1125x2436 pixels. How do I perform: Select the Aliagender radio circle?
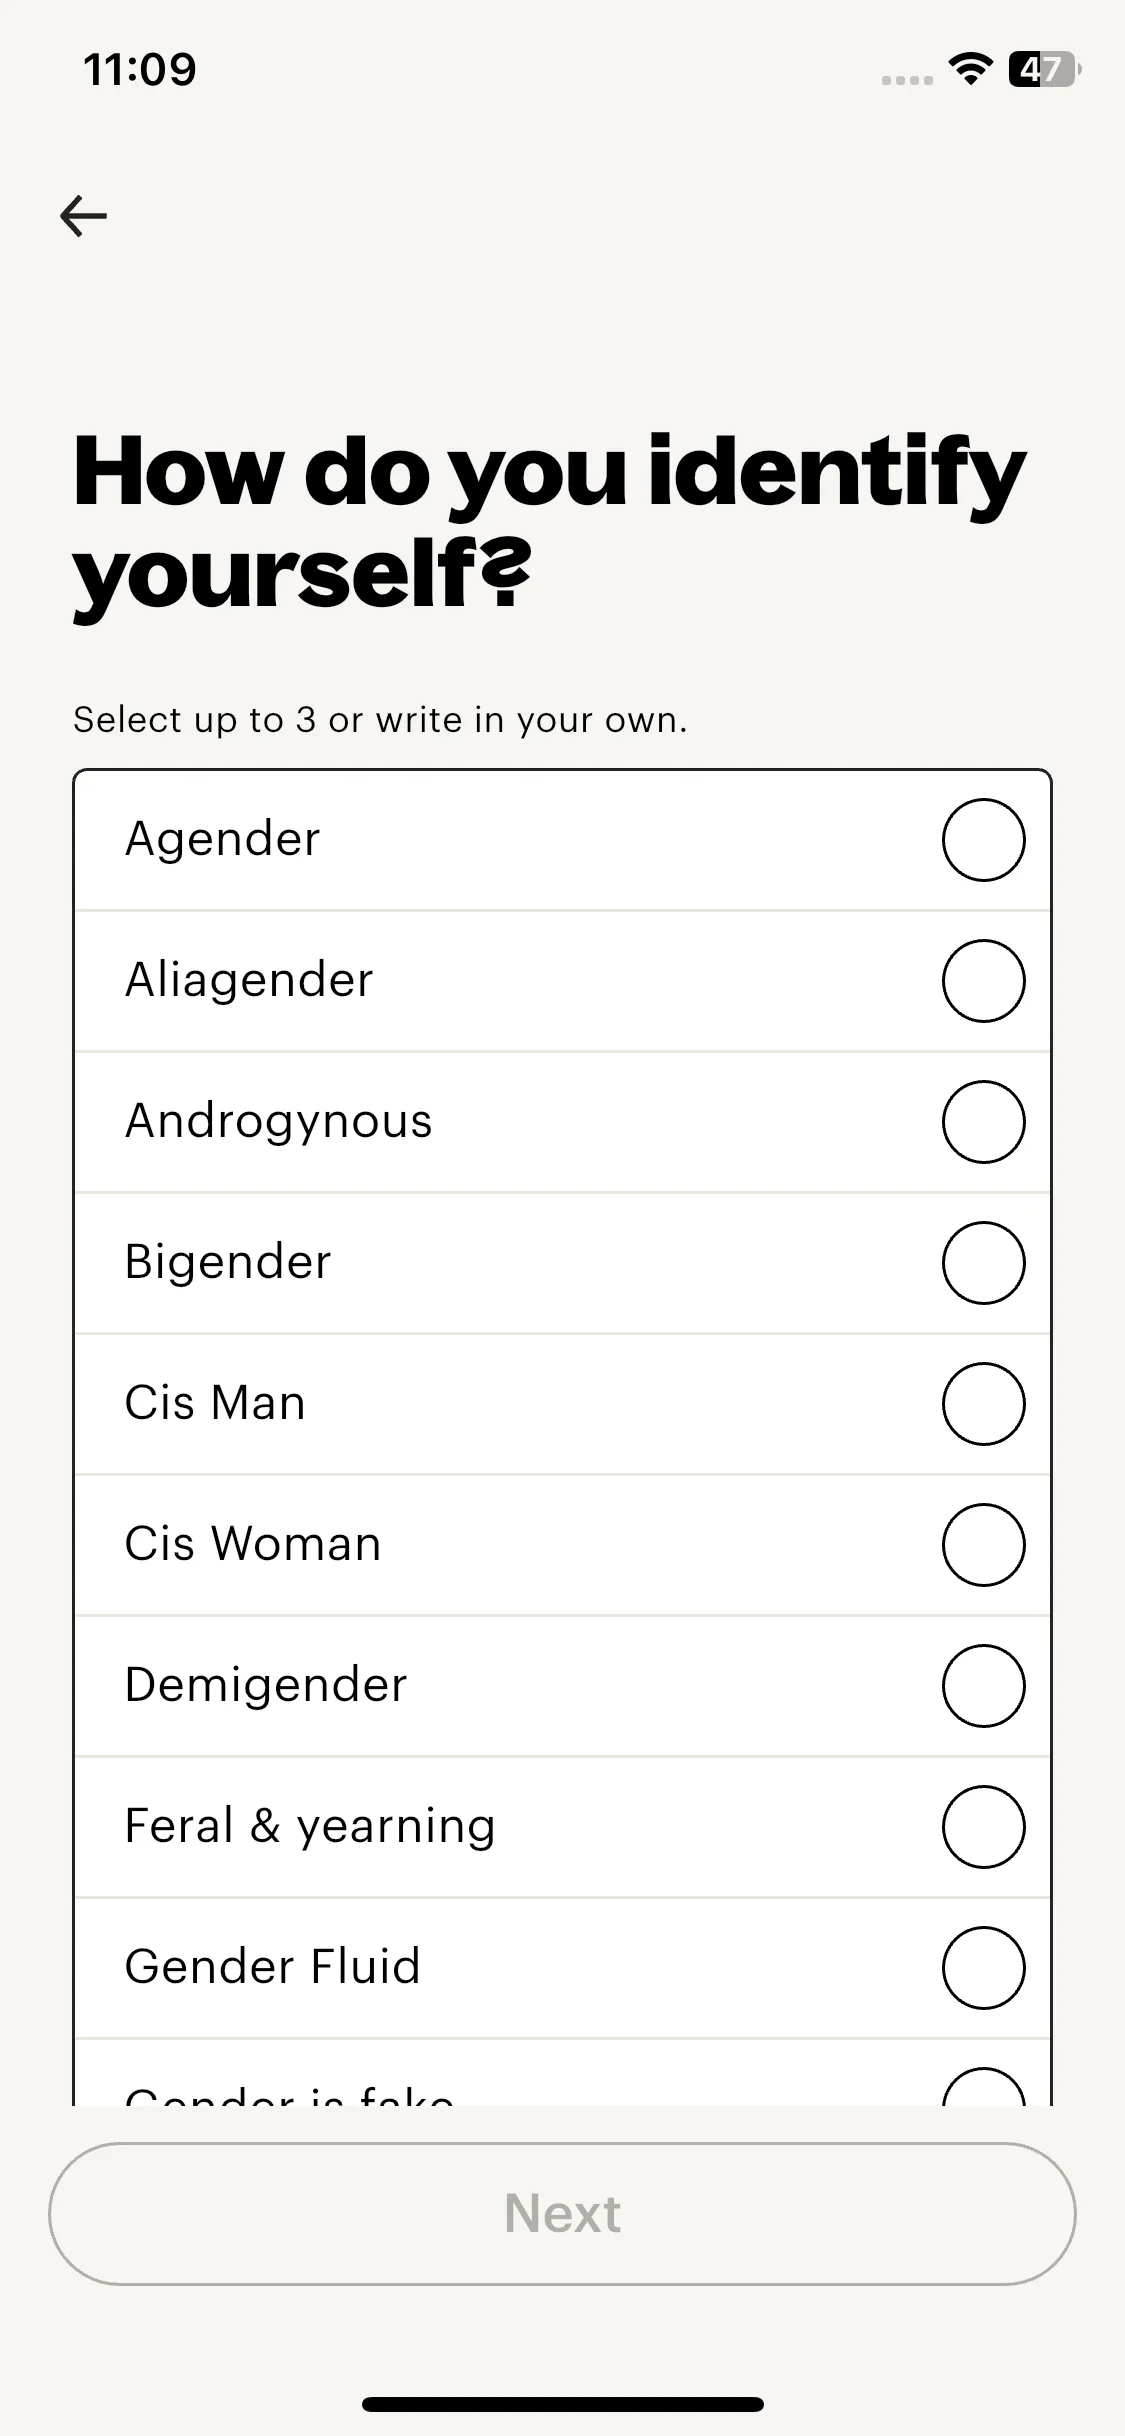click(x=983, y=981)
